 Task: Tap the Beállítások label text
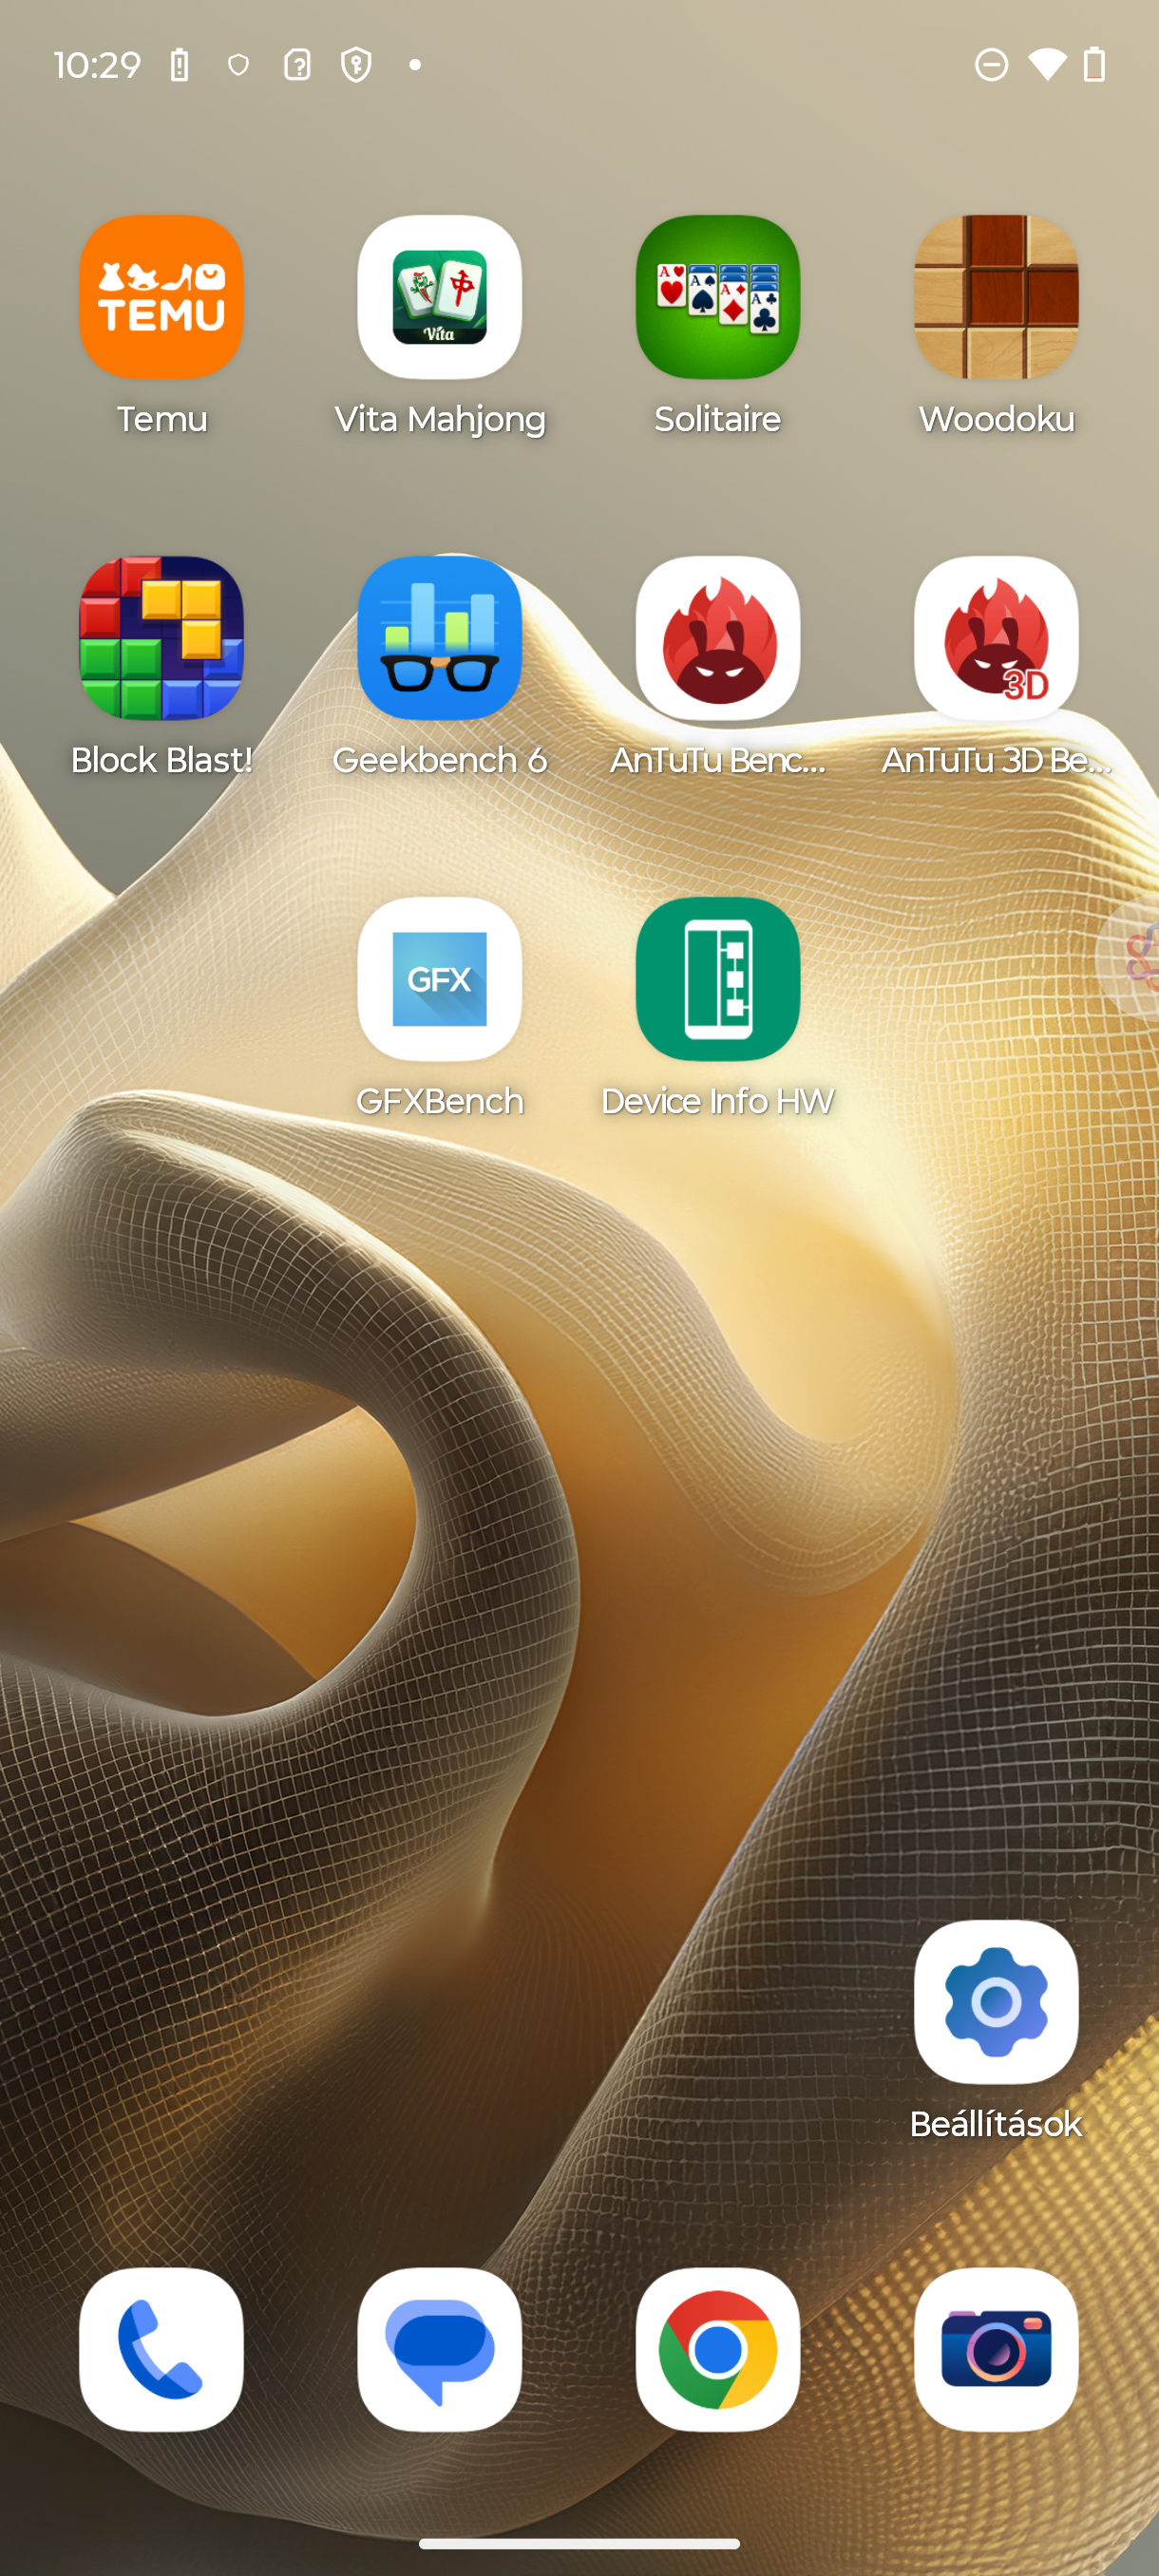point(996,2124)
